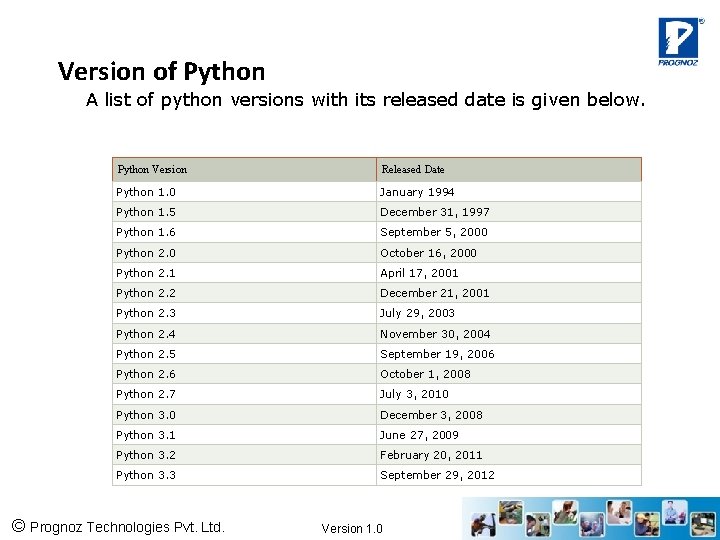Click the "December 31, 1997" date cell
The width and height of the screenshot is (720, 540).
coord(435,212)
